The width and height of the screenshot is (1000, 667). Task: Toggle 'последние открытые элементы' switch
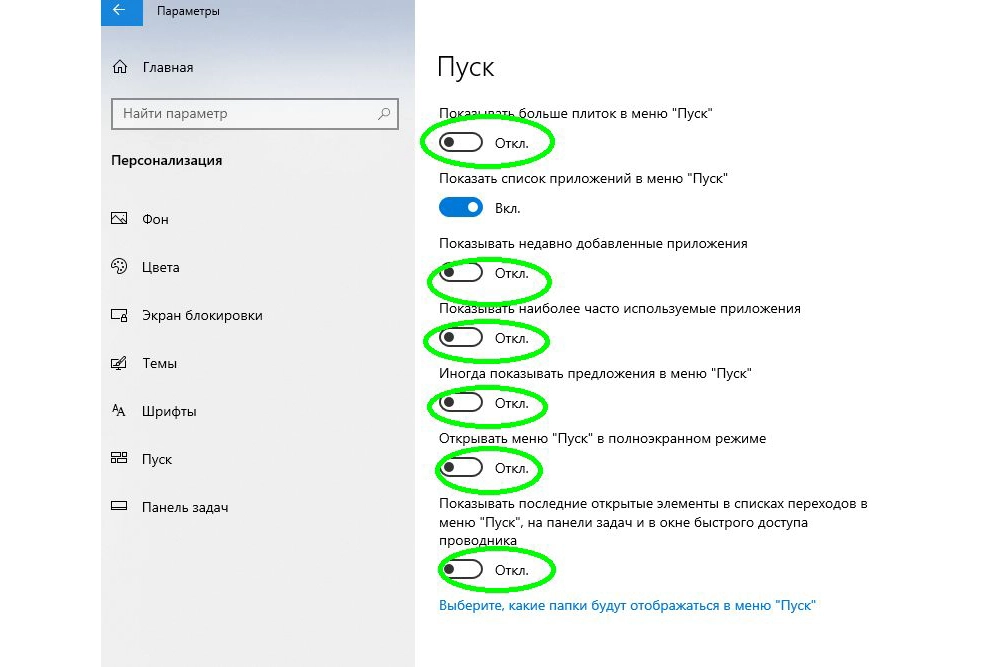(x=460, y=569)
